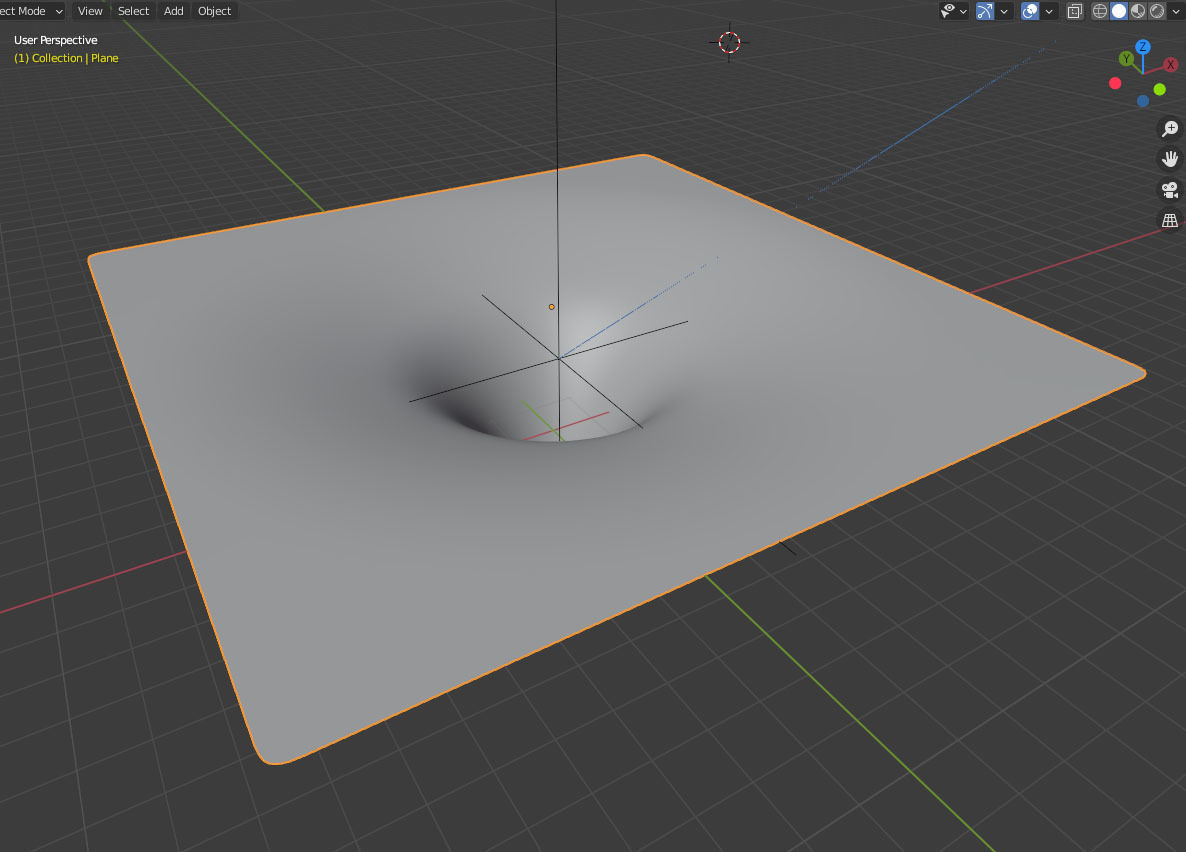Toggle perspective/orthographic grid icon

(x=1170, y=220)
